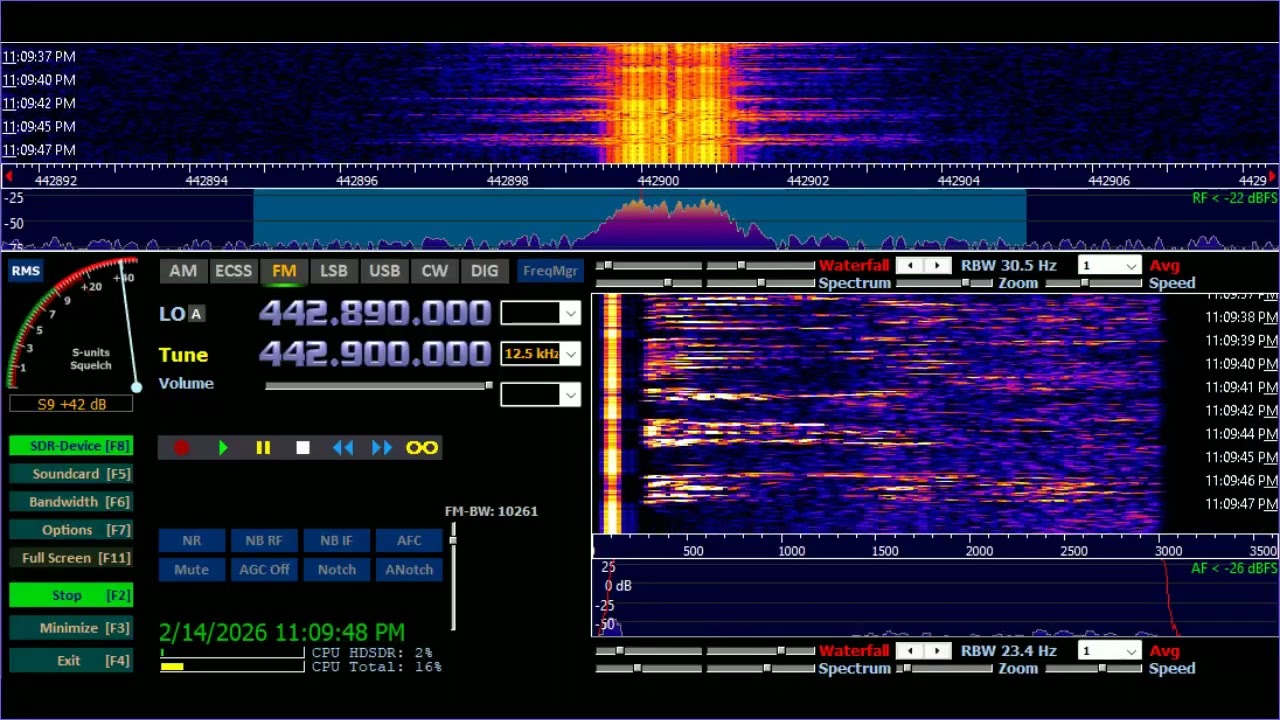The height and width of the screenshot is (720, 1280).
Task: Fast forward using the blue double-right arrows
Action: (382, 448)
